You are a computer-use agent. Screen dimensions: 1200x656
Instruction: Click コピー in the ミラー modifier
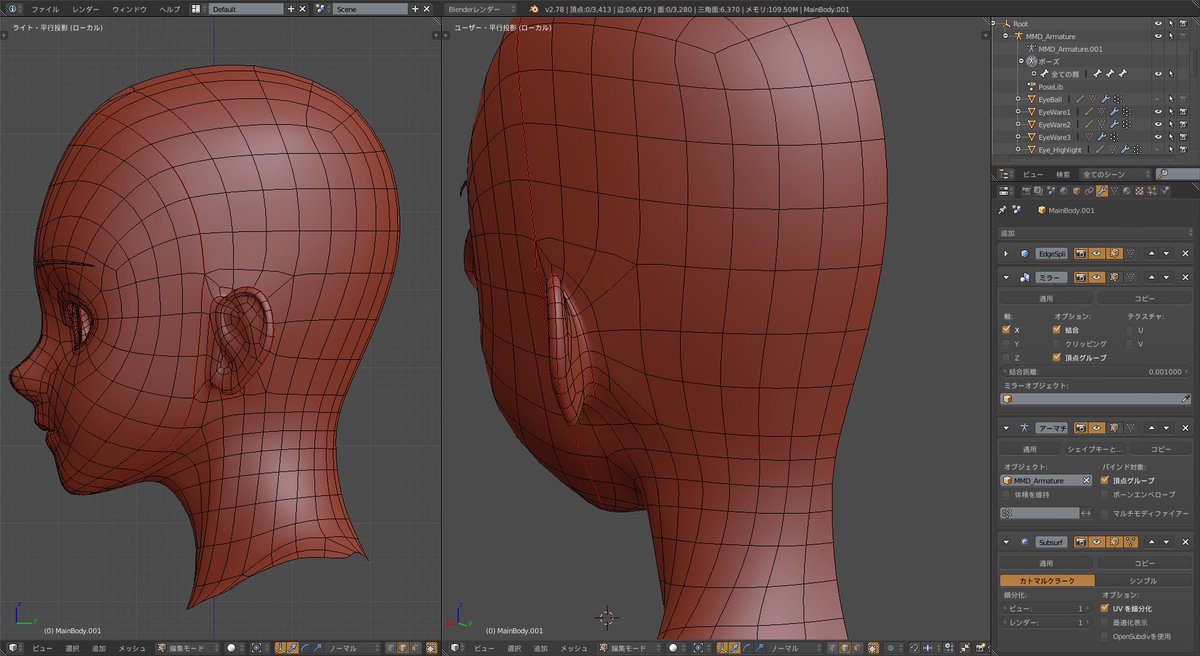point(1145,298)
